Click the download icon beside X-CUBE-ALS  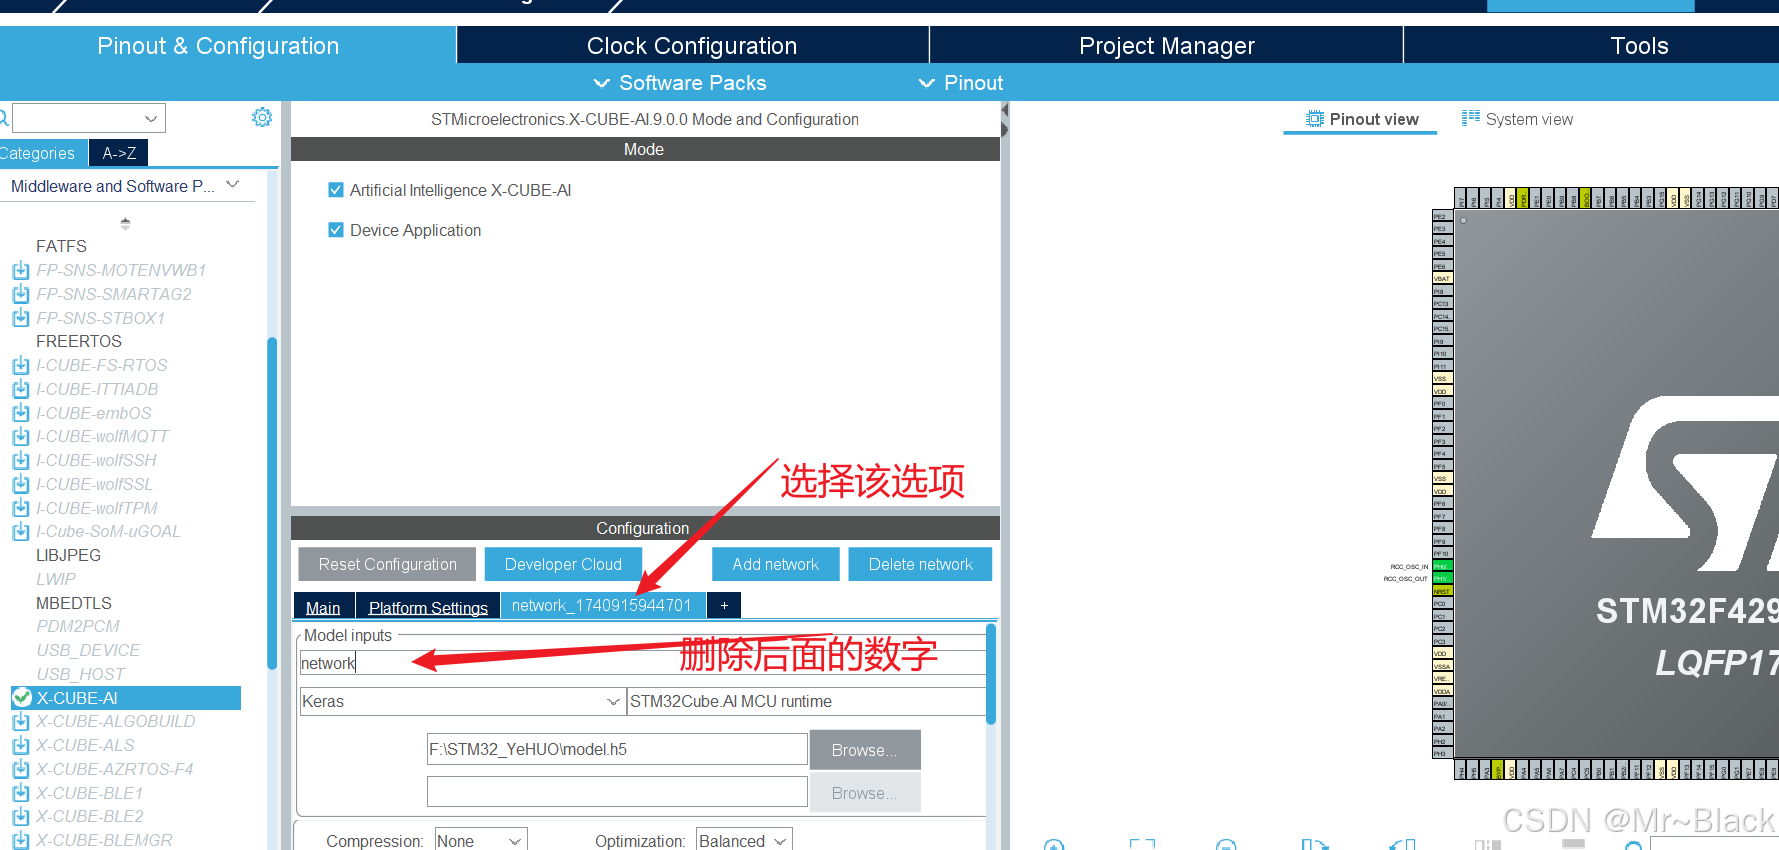[x=20, y=745]
